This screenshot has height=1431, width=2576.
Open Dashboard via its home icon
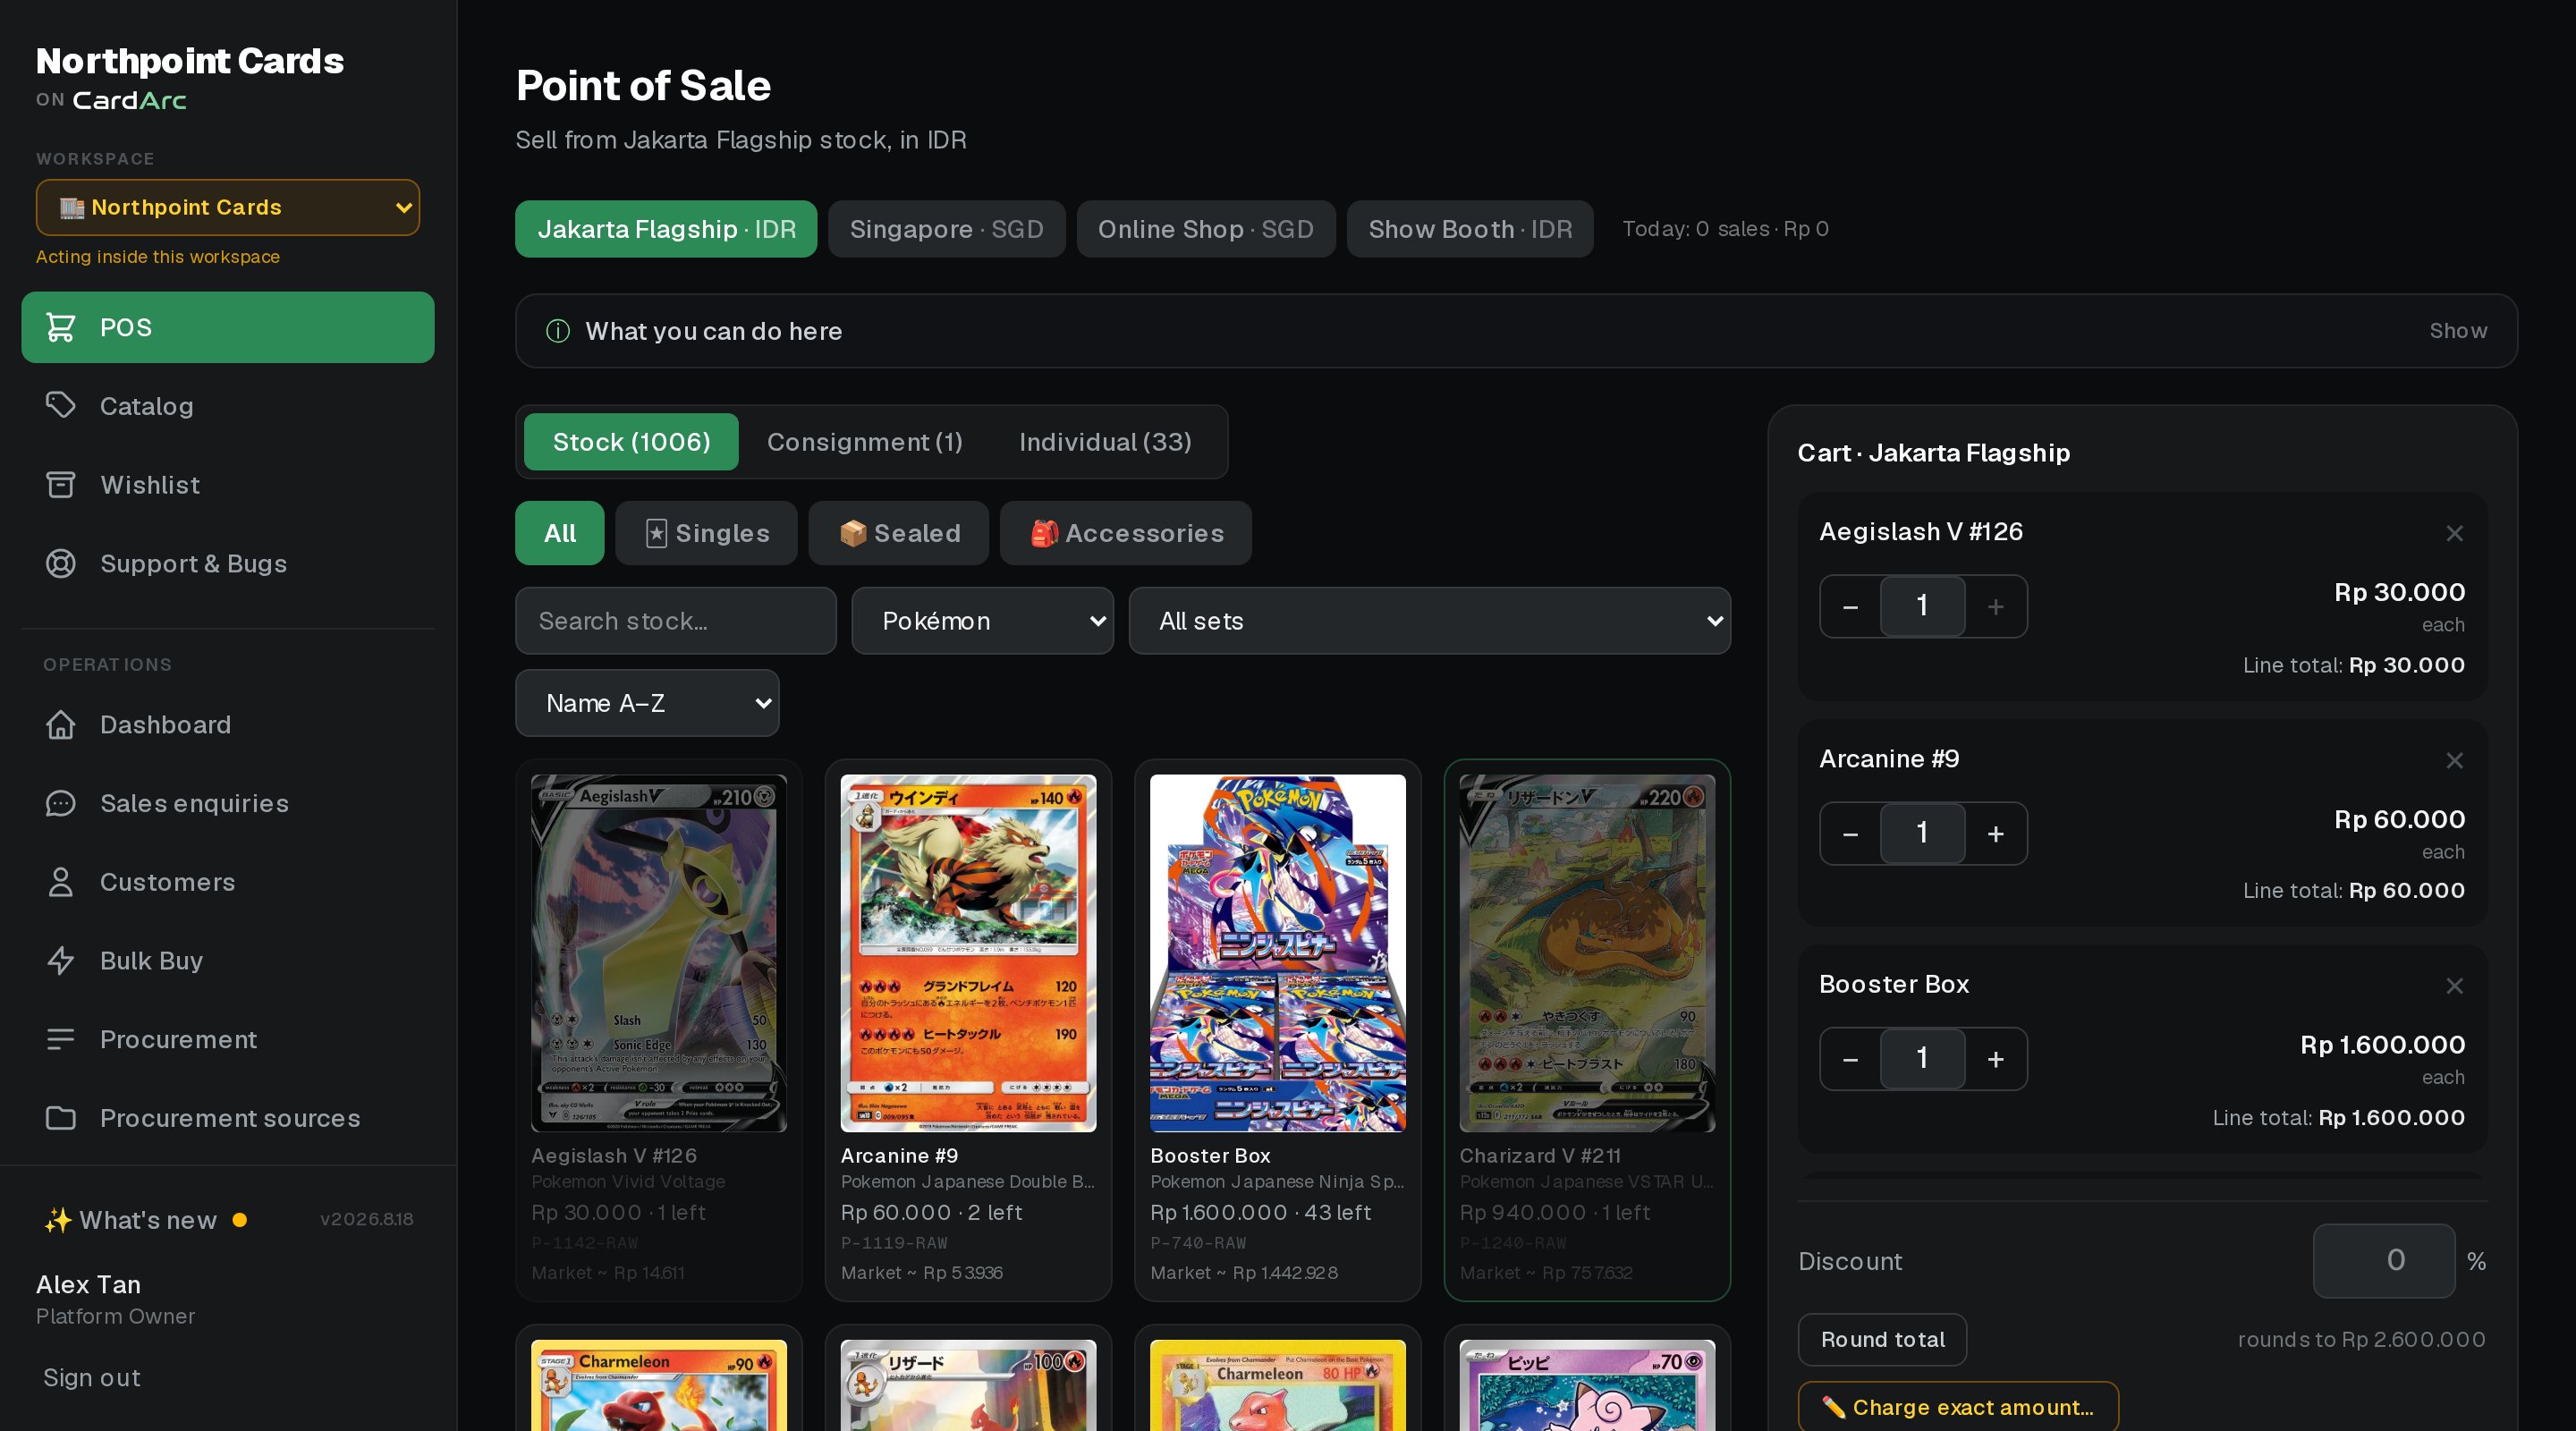point(61,724)
